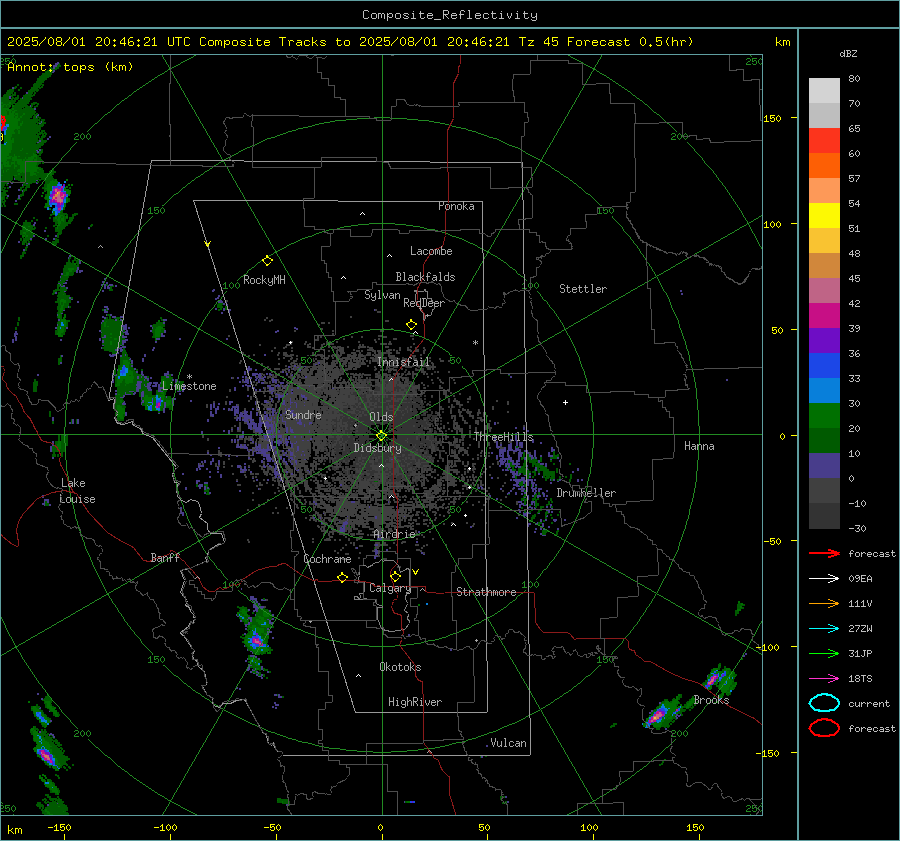Select the purple 36 dBZ color swatch

(x=824, y=340)
